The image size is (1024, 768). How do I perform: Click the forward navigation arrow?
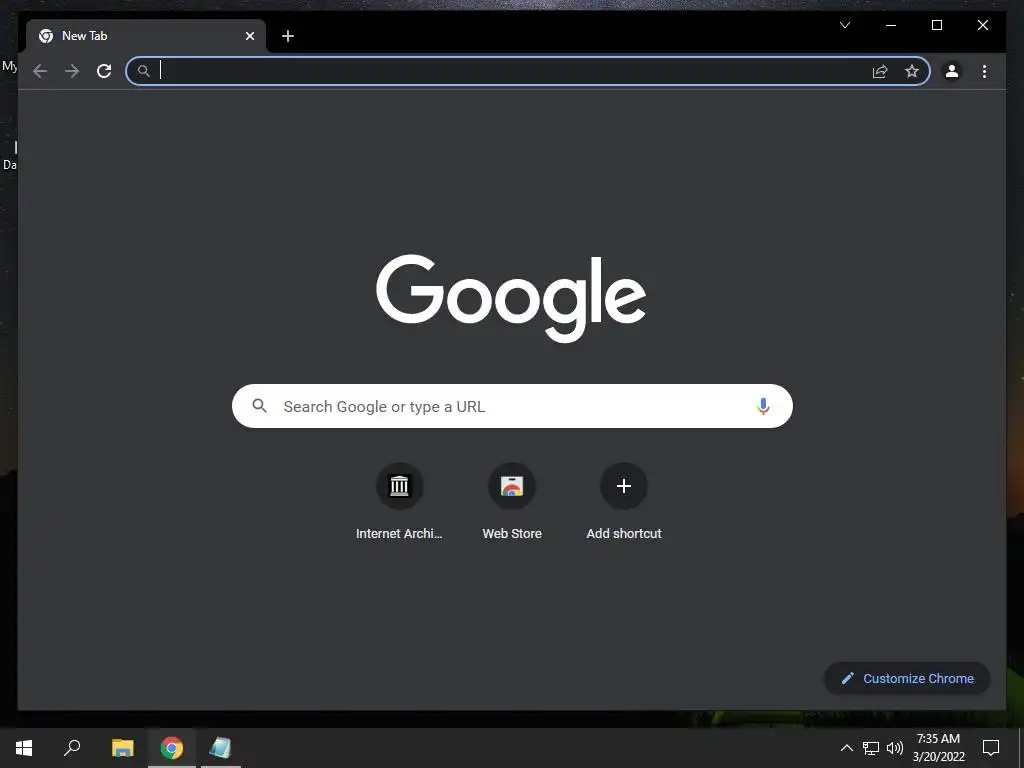[72, 71]
